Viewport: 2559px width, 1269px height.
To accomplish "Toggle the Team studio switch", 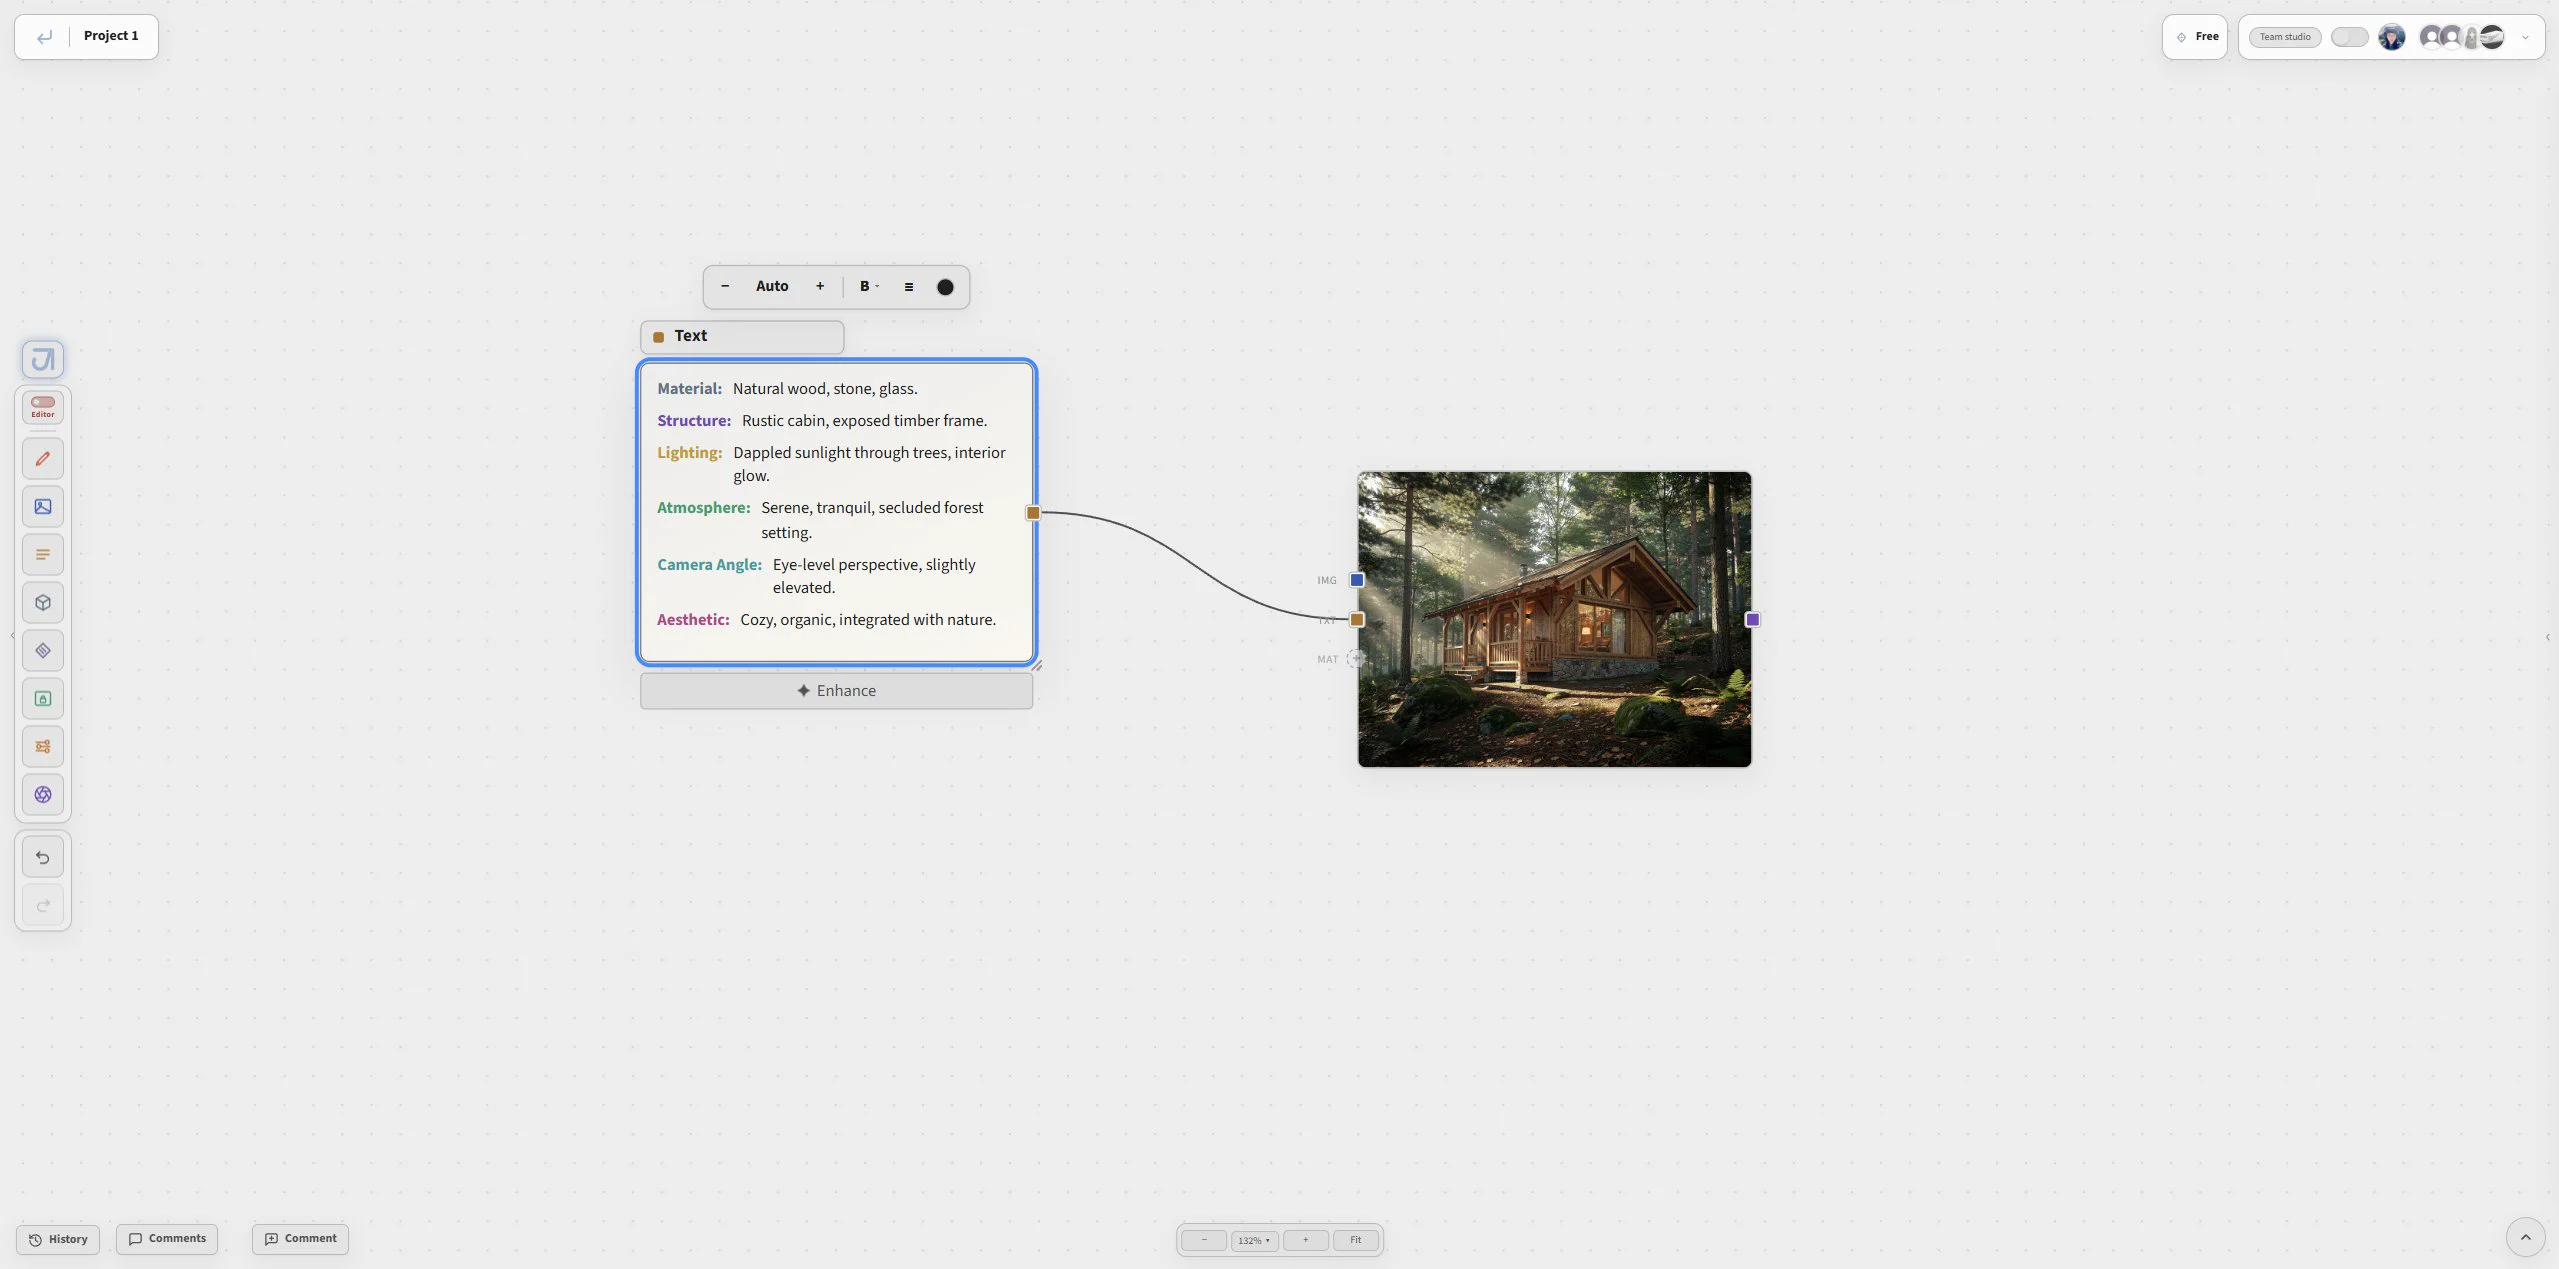I will point(2349,37).
